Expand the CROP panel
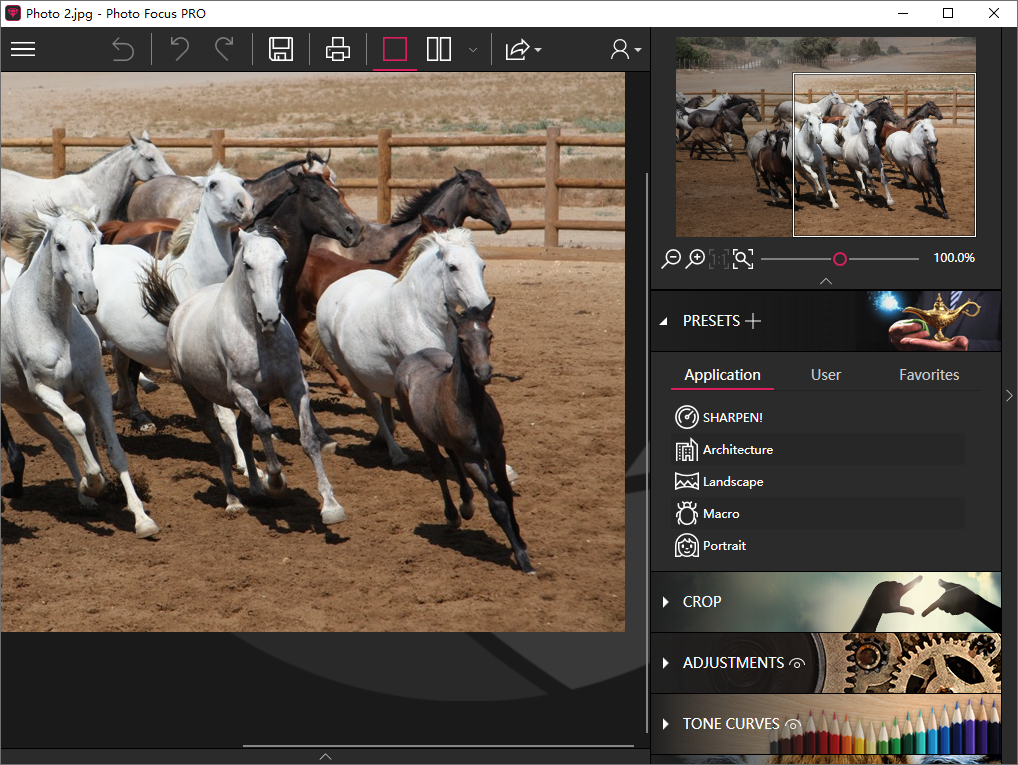 point(702,601)
